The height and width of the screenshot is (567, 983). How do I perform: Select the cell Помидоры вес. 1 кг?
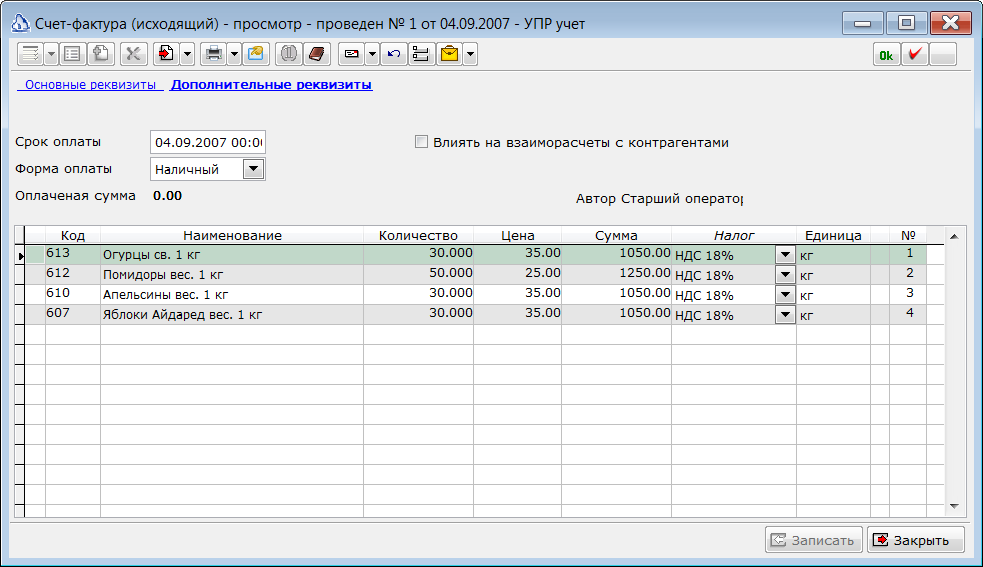pyautogui.click(x=232, y=275)
